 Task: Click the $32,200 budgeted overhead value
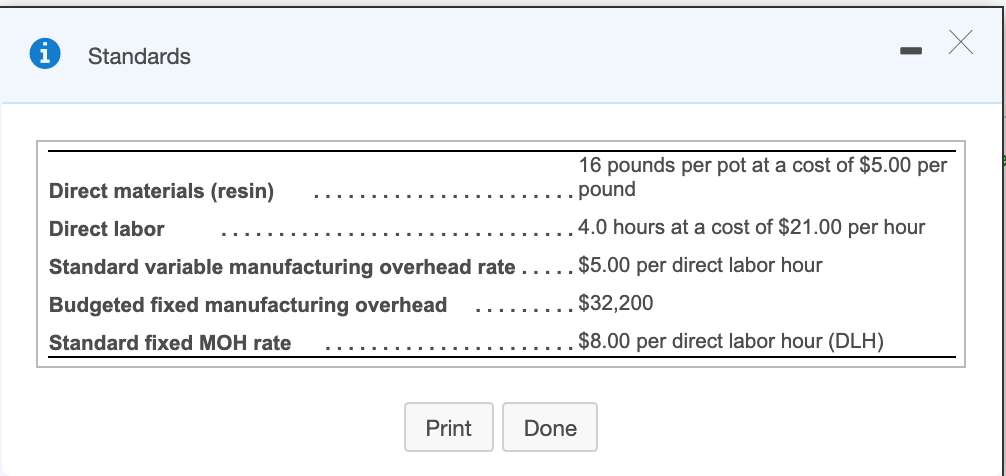[616, 303]
